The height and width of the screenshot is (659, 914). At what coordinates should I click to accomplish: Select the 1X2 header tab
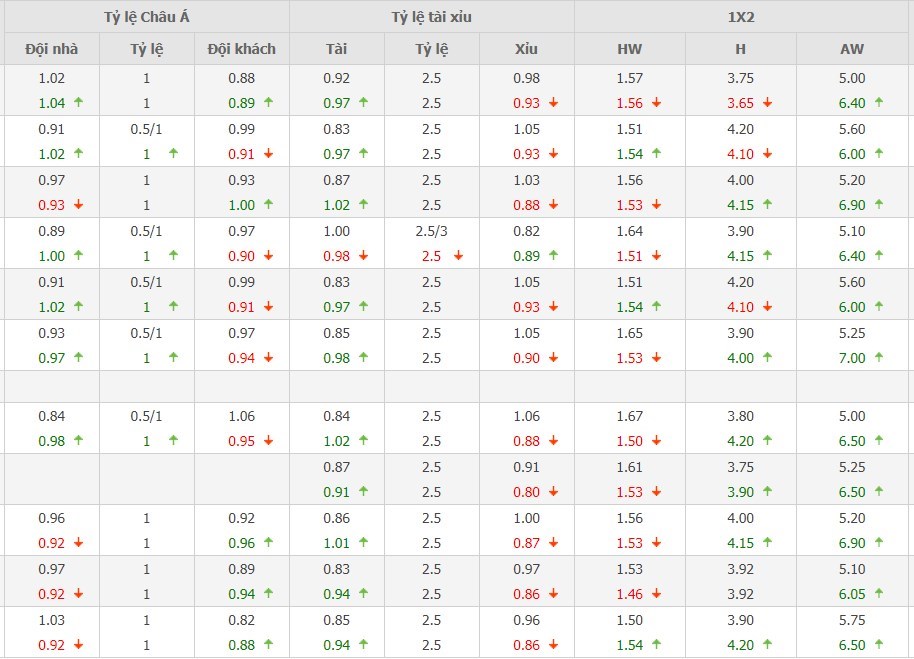(742, 17)
